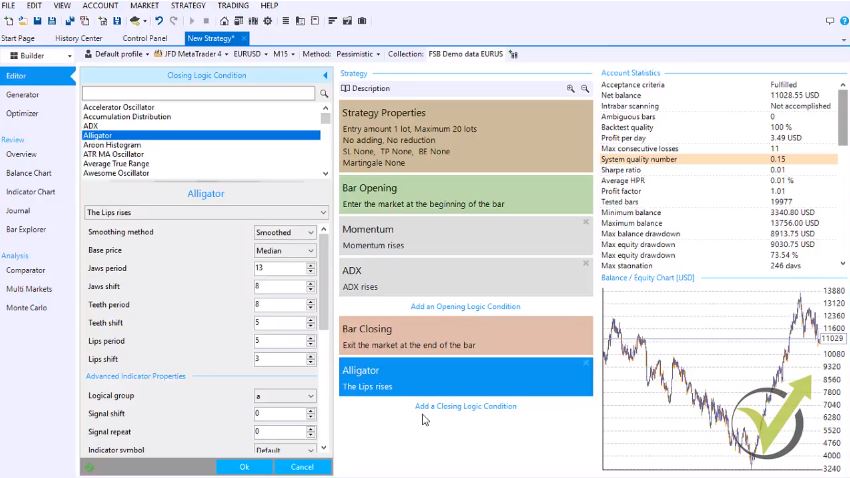850x478 pixels.
Task: Remove the Momentum condition with its X
Action: 586,222
